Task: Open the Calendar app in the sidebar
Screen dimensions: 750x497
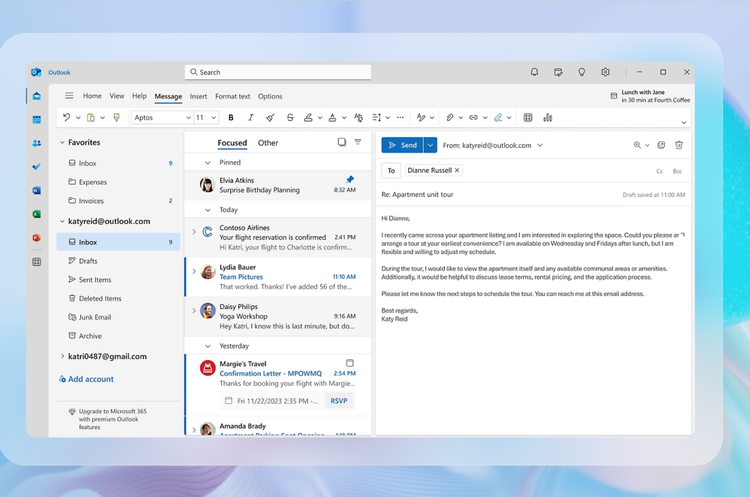Action: click(x=36, y=120)
